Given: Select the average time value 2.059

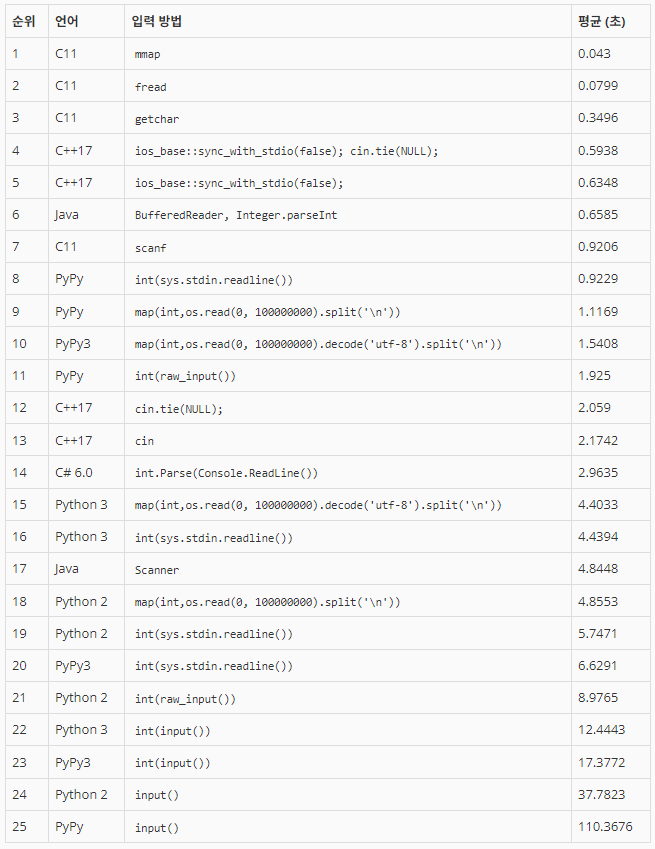Looking at the screenshot, I should 594,408.
